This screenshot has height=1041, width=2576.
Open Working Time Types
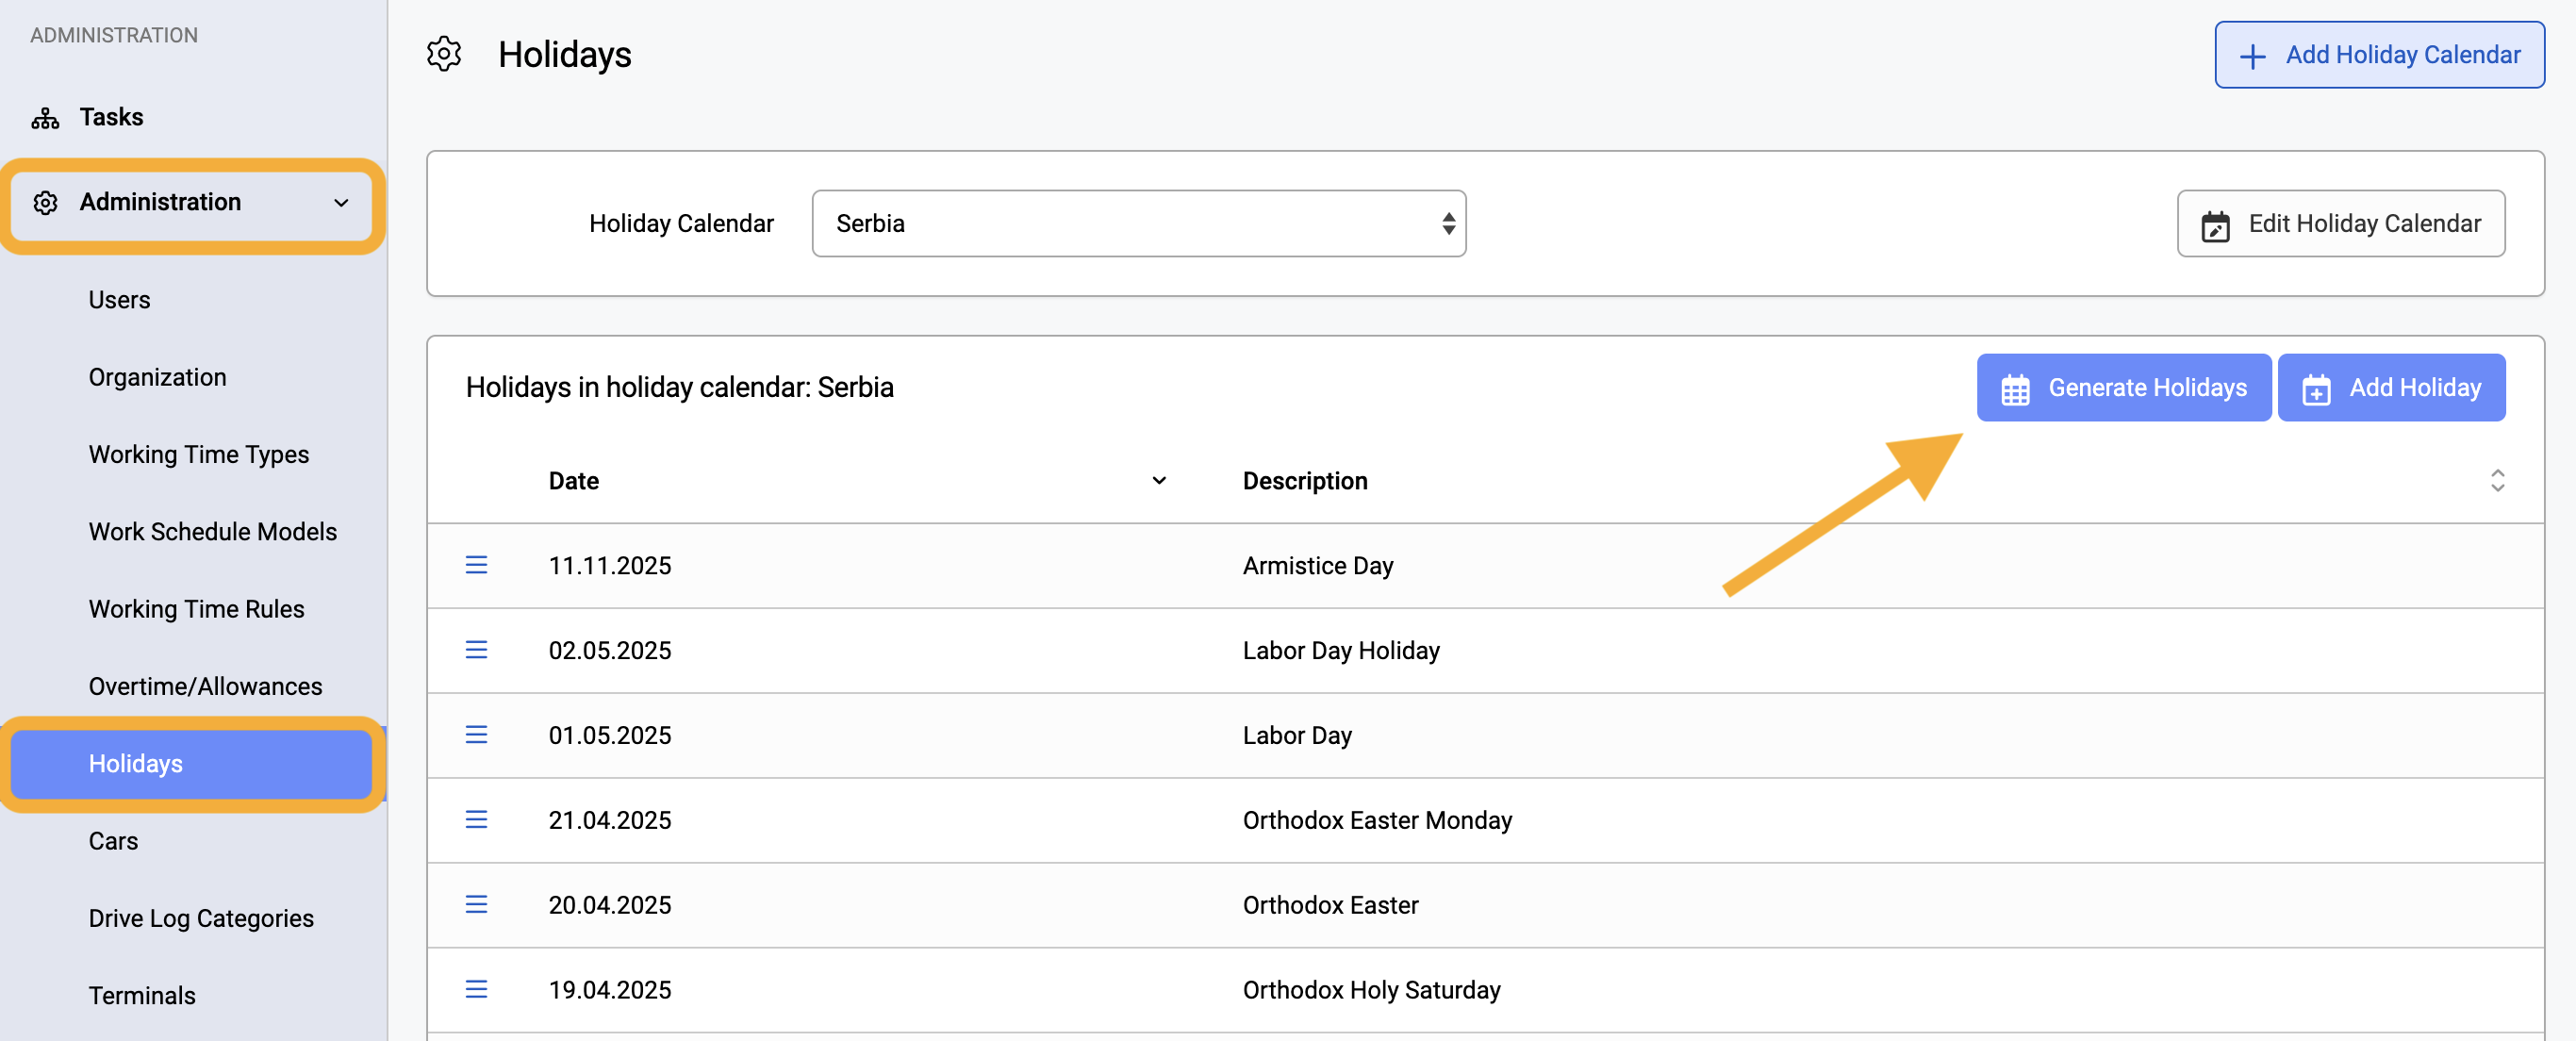(199, 454)
